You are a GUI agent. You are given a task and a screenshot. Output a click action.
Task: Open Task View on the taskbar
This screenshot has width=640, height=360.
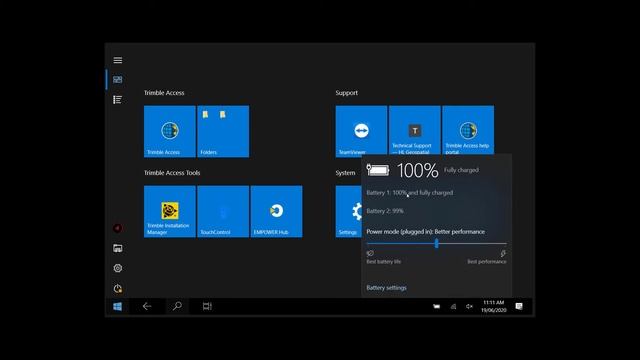coord(207,306)
